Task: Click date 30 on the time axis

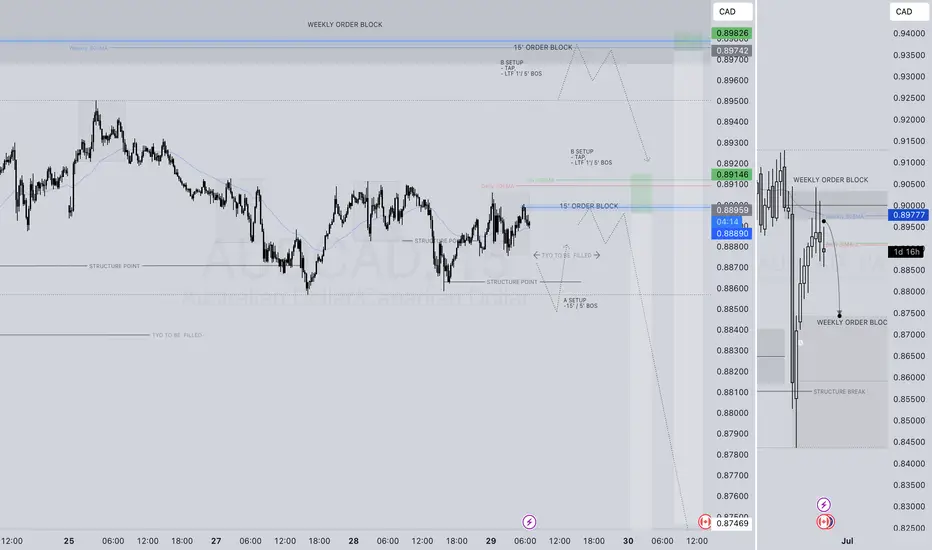Action: click(x=628, y=540)
